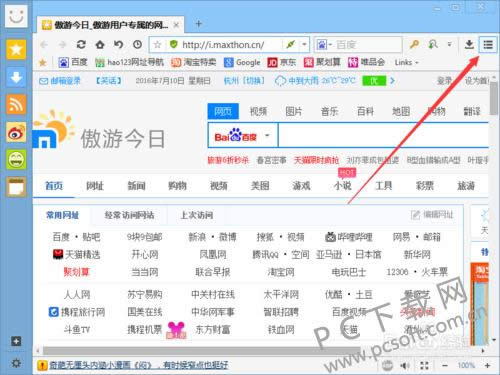This screenshot has height=375, width=500.
Task: Open hao123网址导航 bookmark
Action: coord(129,62)
